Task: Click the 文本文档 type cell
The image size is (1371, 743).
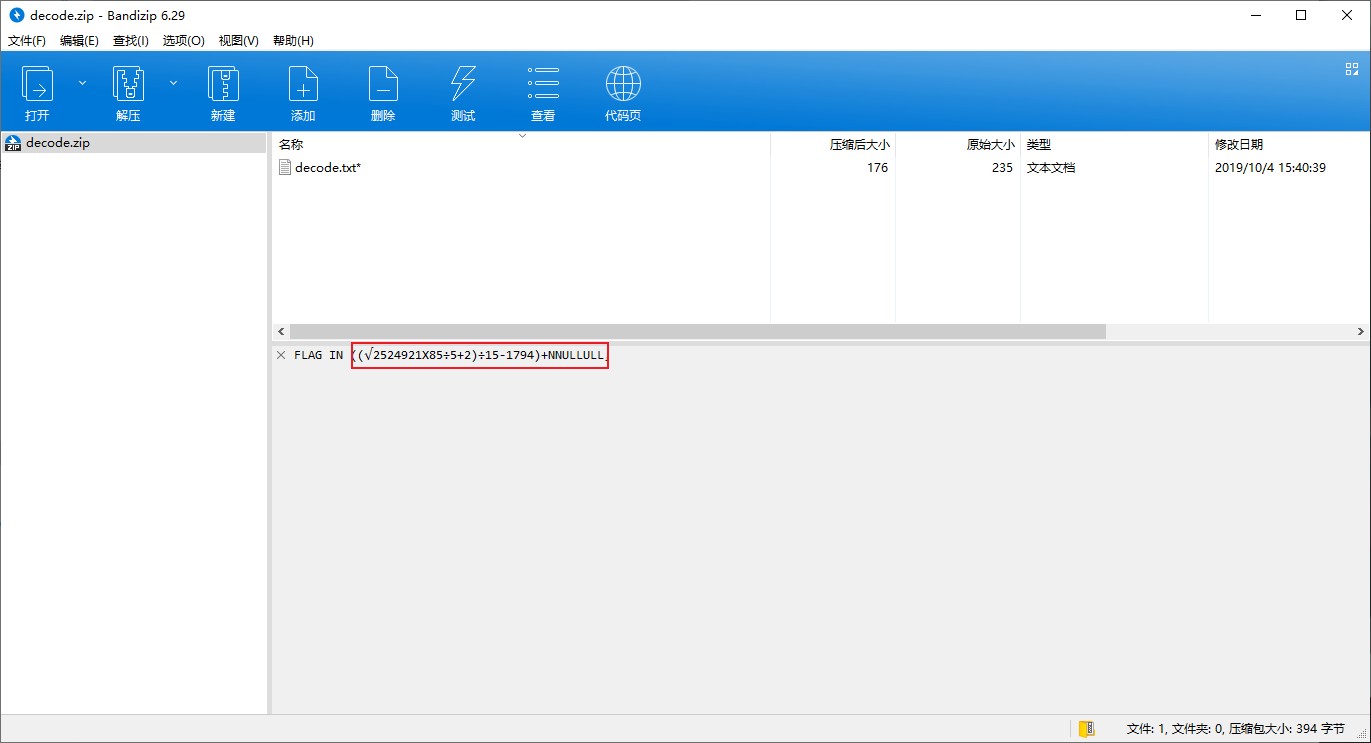Action: [x=1051, y=168]
